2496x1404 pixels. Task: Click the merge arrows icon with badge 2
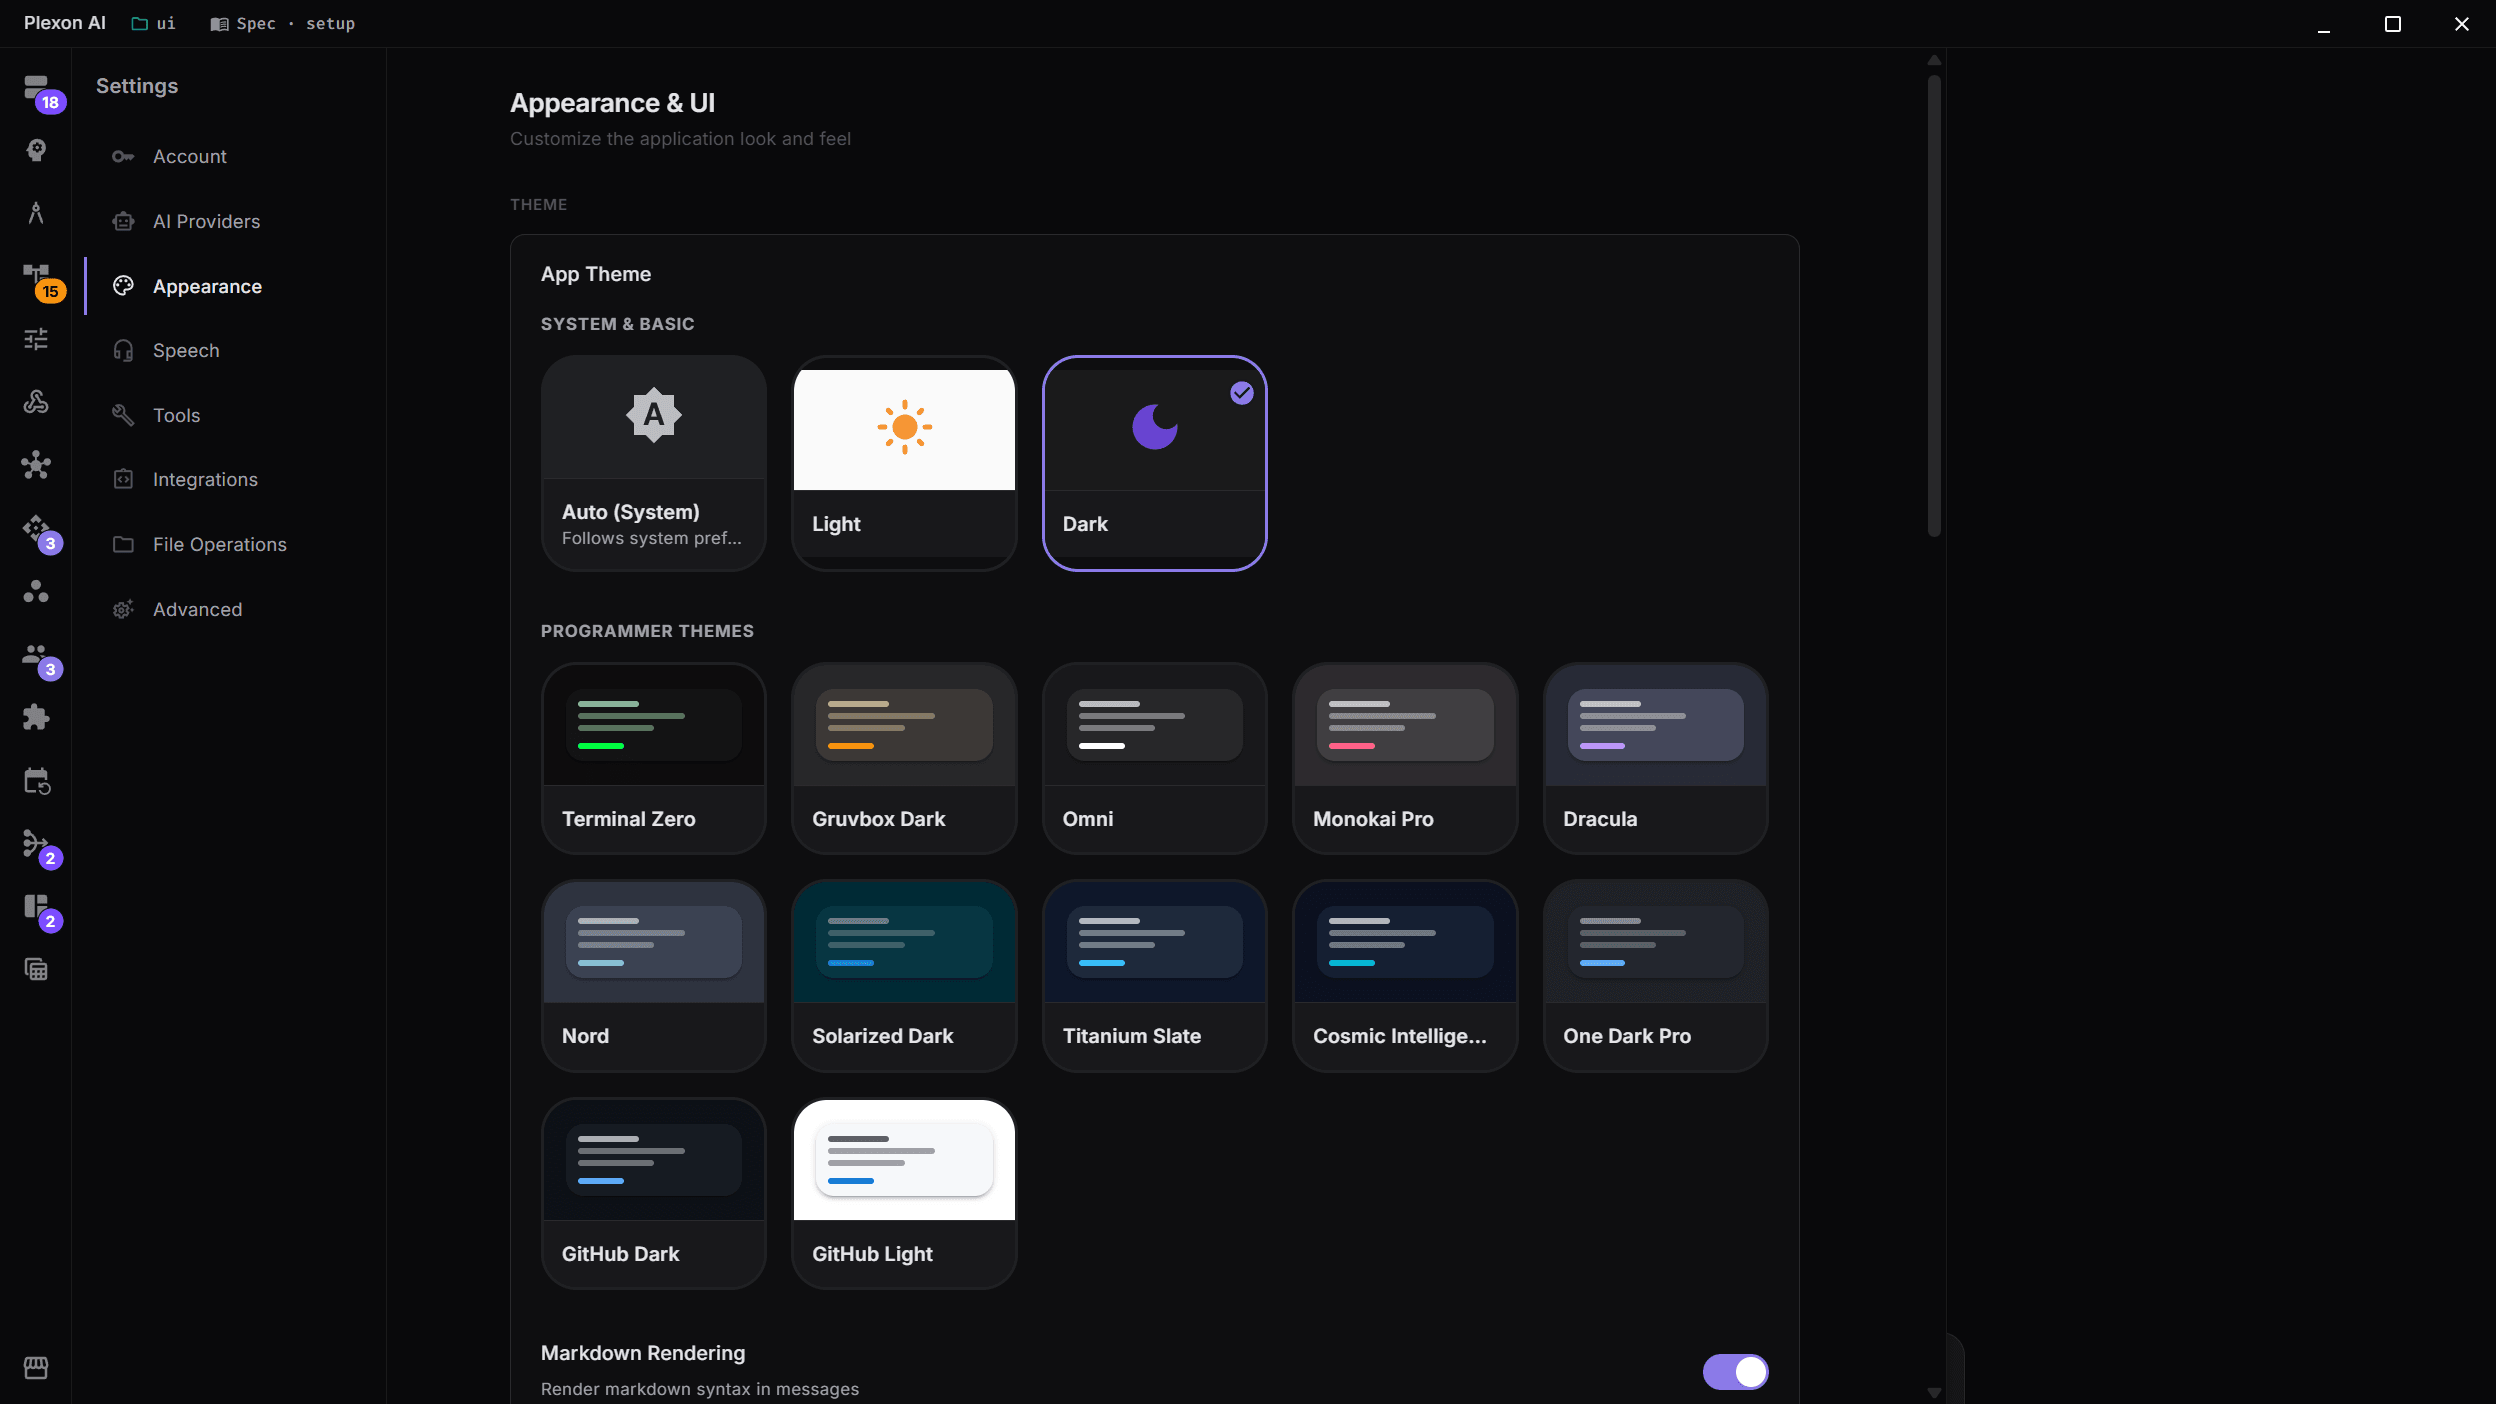(x=37, y=844)
